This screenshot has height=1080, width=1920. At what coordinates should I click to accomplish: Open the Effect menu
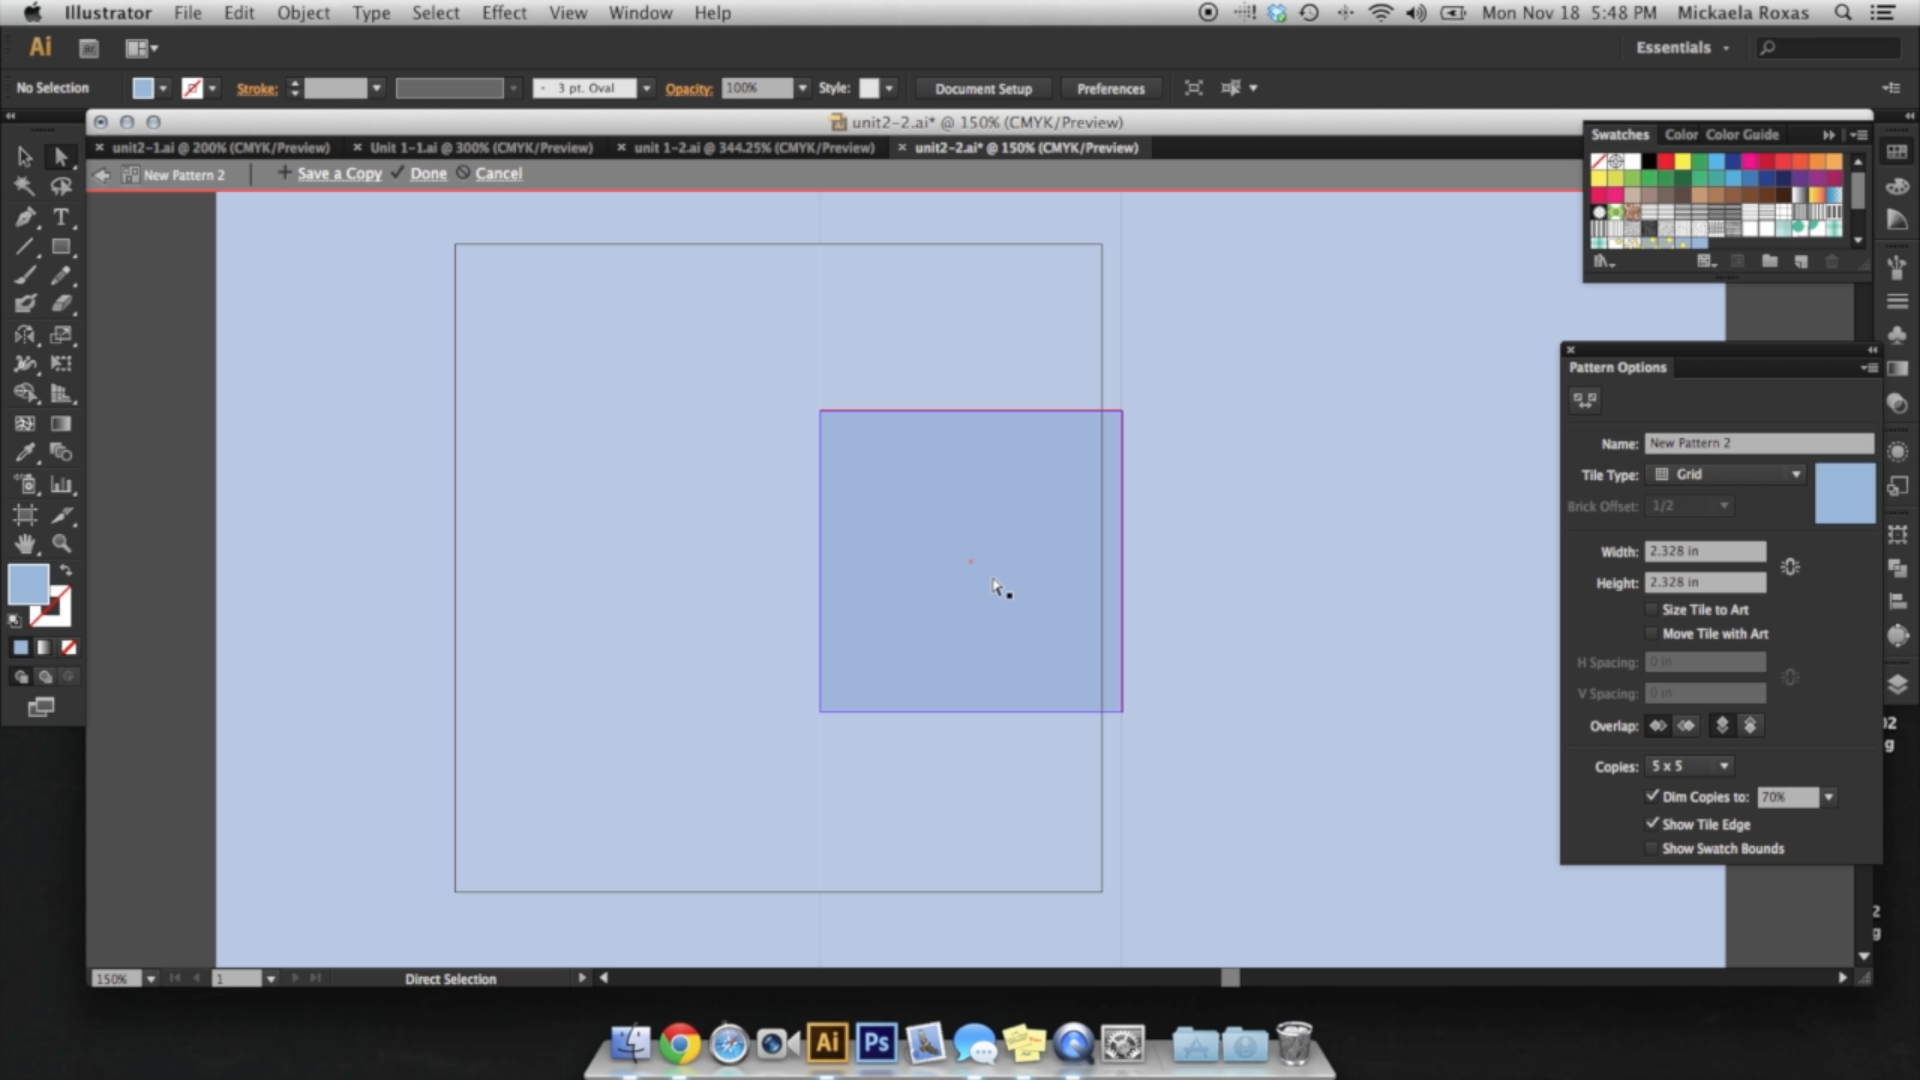pyautogui.click(x=503, y=13)
